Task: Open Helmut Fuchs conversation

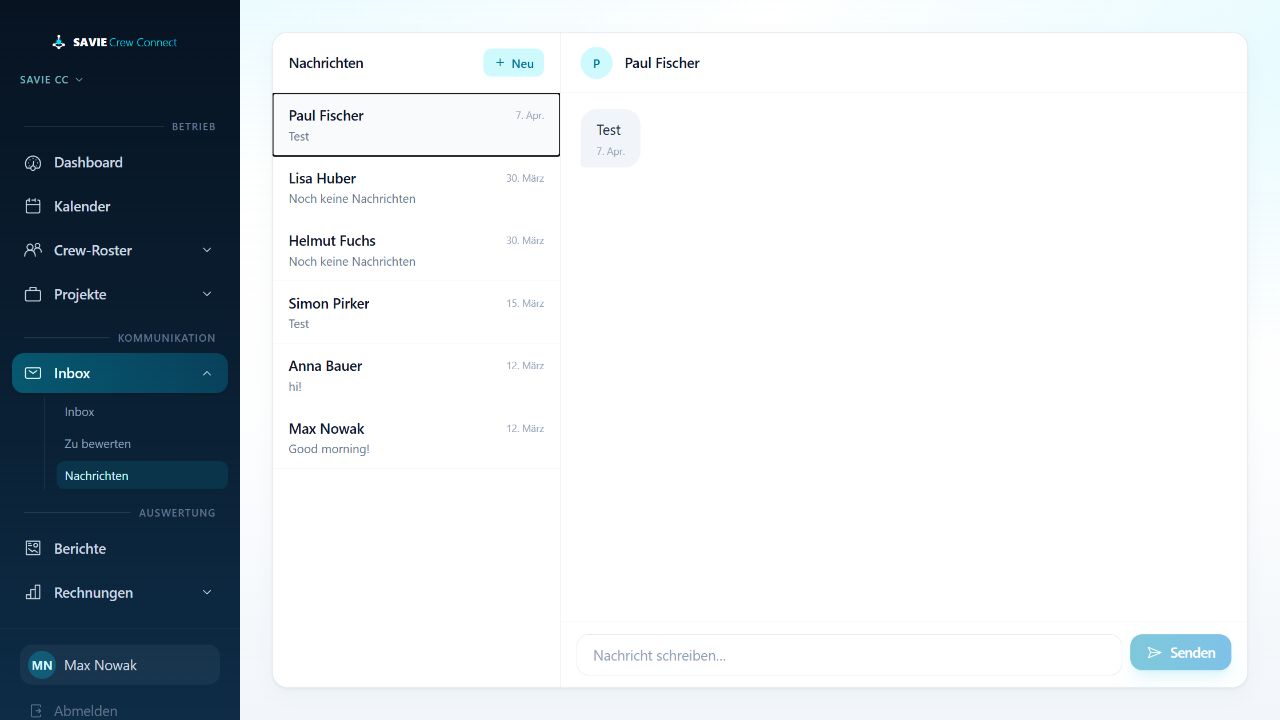Action: [416, 250]
